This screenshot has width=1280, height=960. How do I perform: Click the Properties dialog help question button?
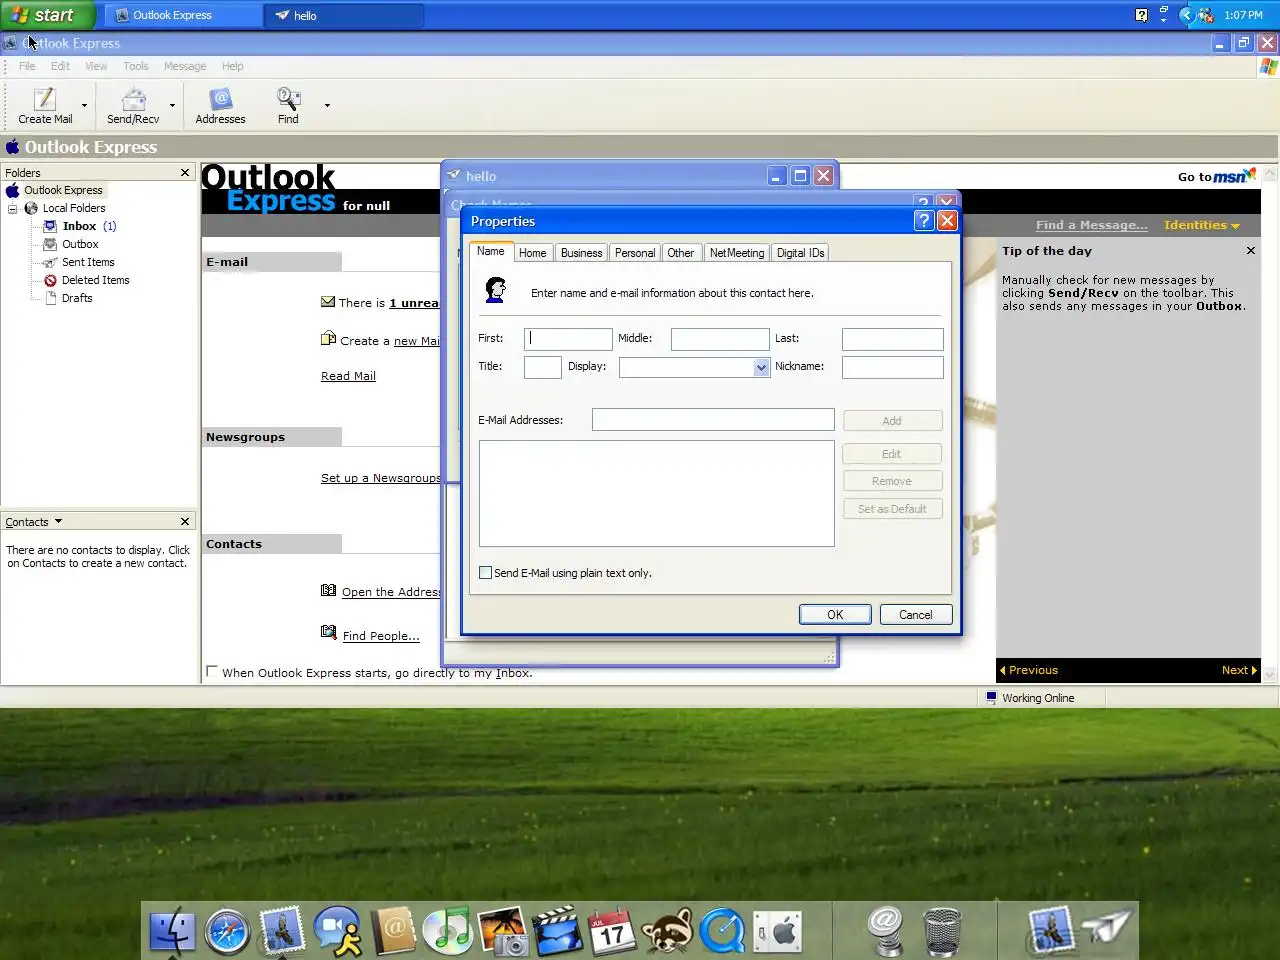[924, 221]
